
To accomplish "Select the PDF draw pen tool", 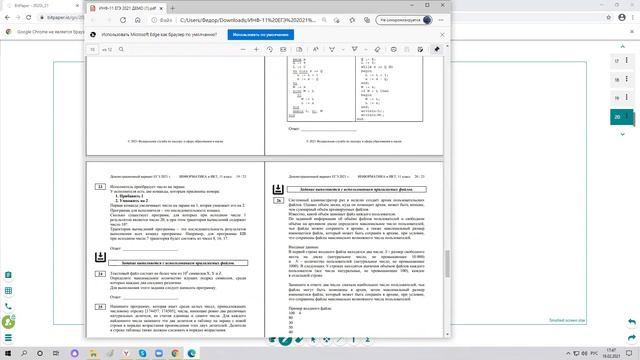I will [x=332, y=49].
